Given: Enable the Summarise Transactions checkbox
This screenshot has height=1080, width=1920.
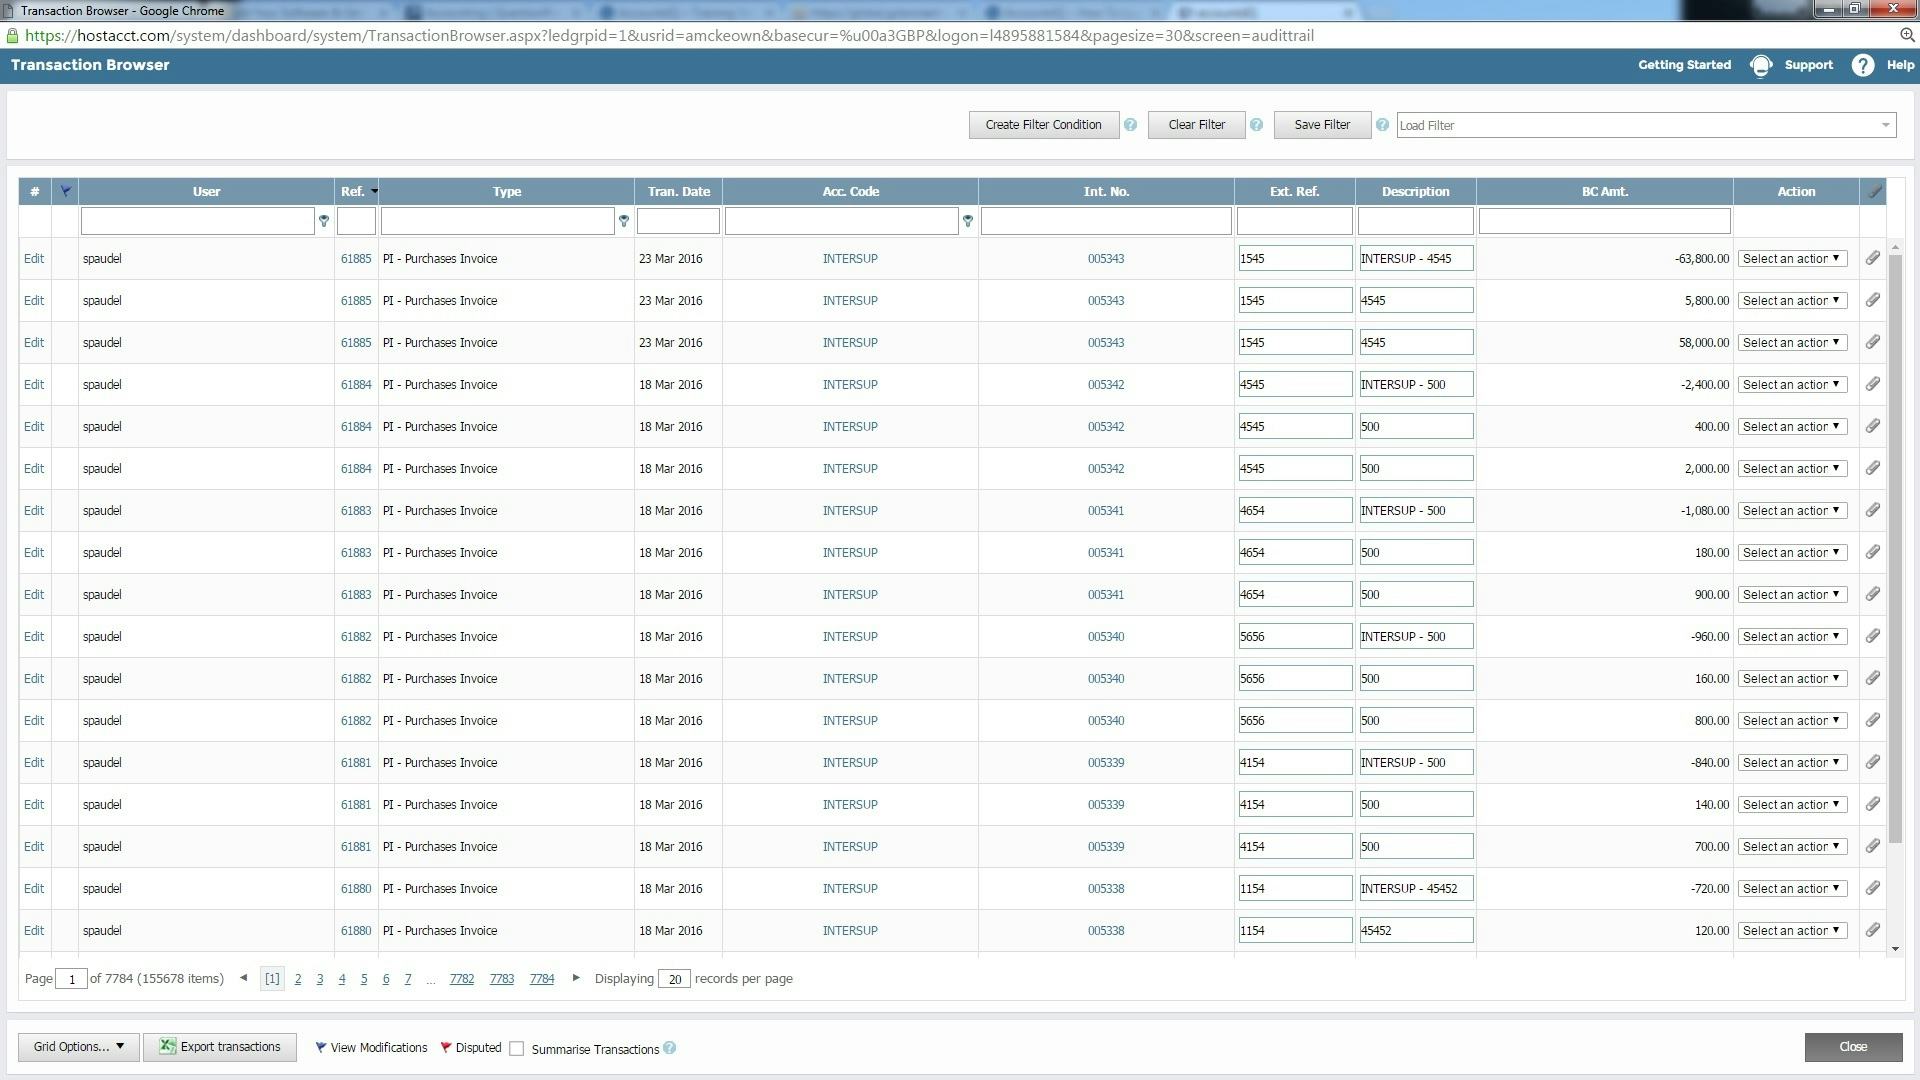Looking at the screenshot, I should tap(517, 1049).
